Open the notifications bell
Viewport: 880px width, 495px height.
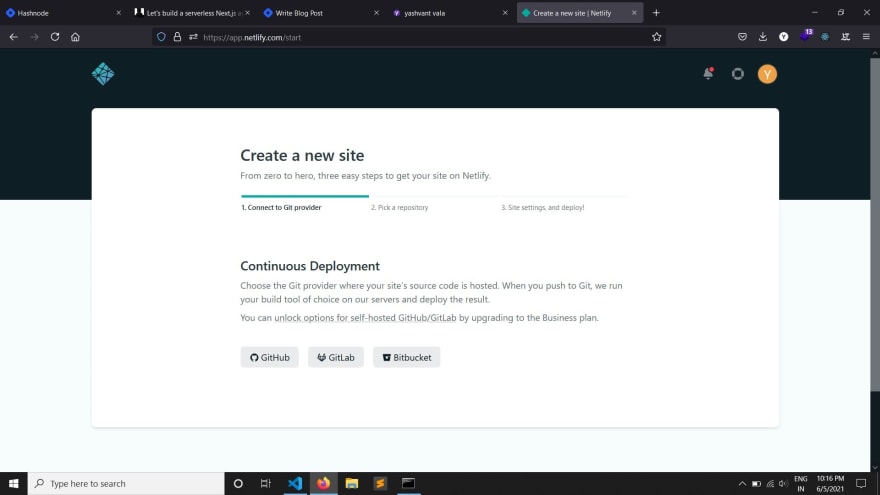coord(708,74)
